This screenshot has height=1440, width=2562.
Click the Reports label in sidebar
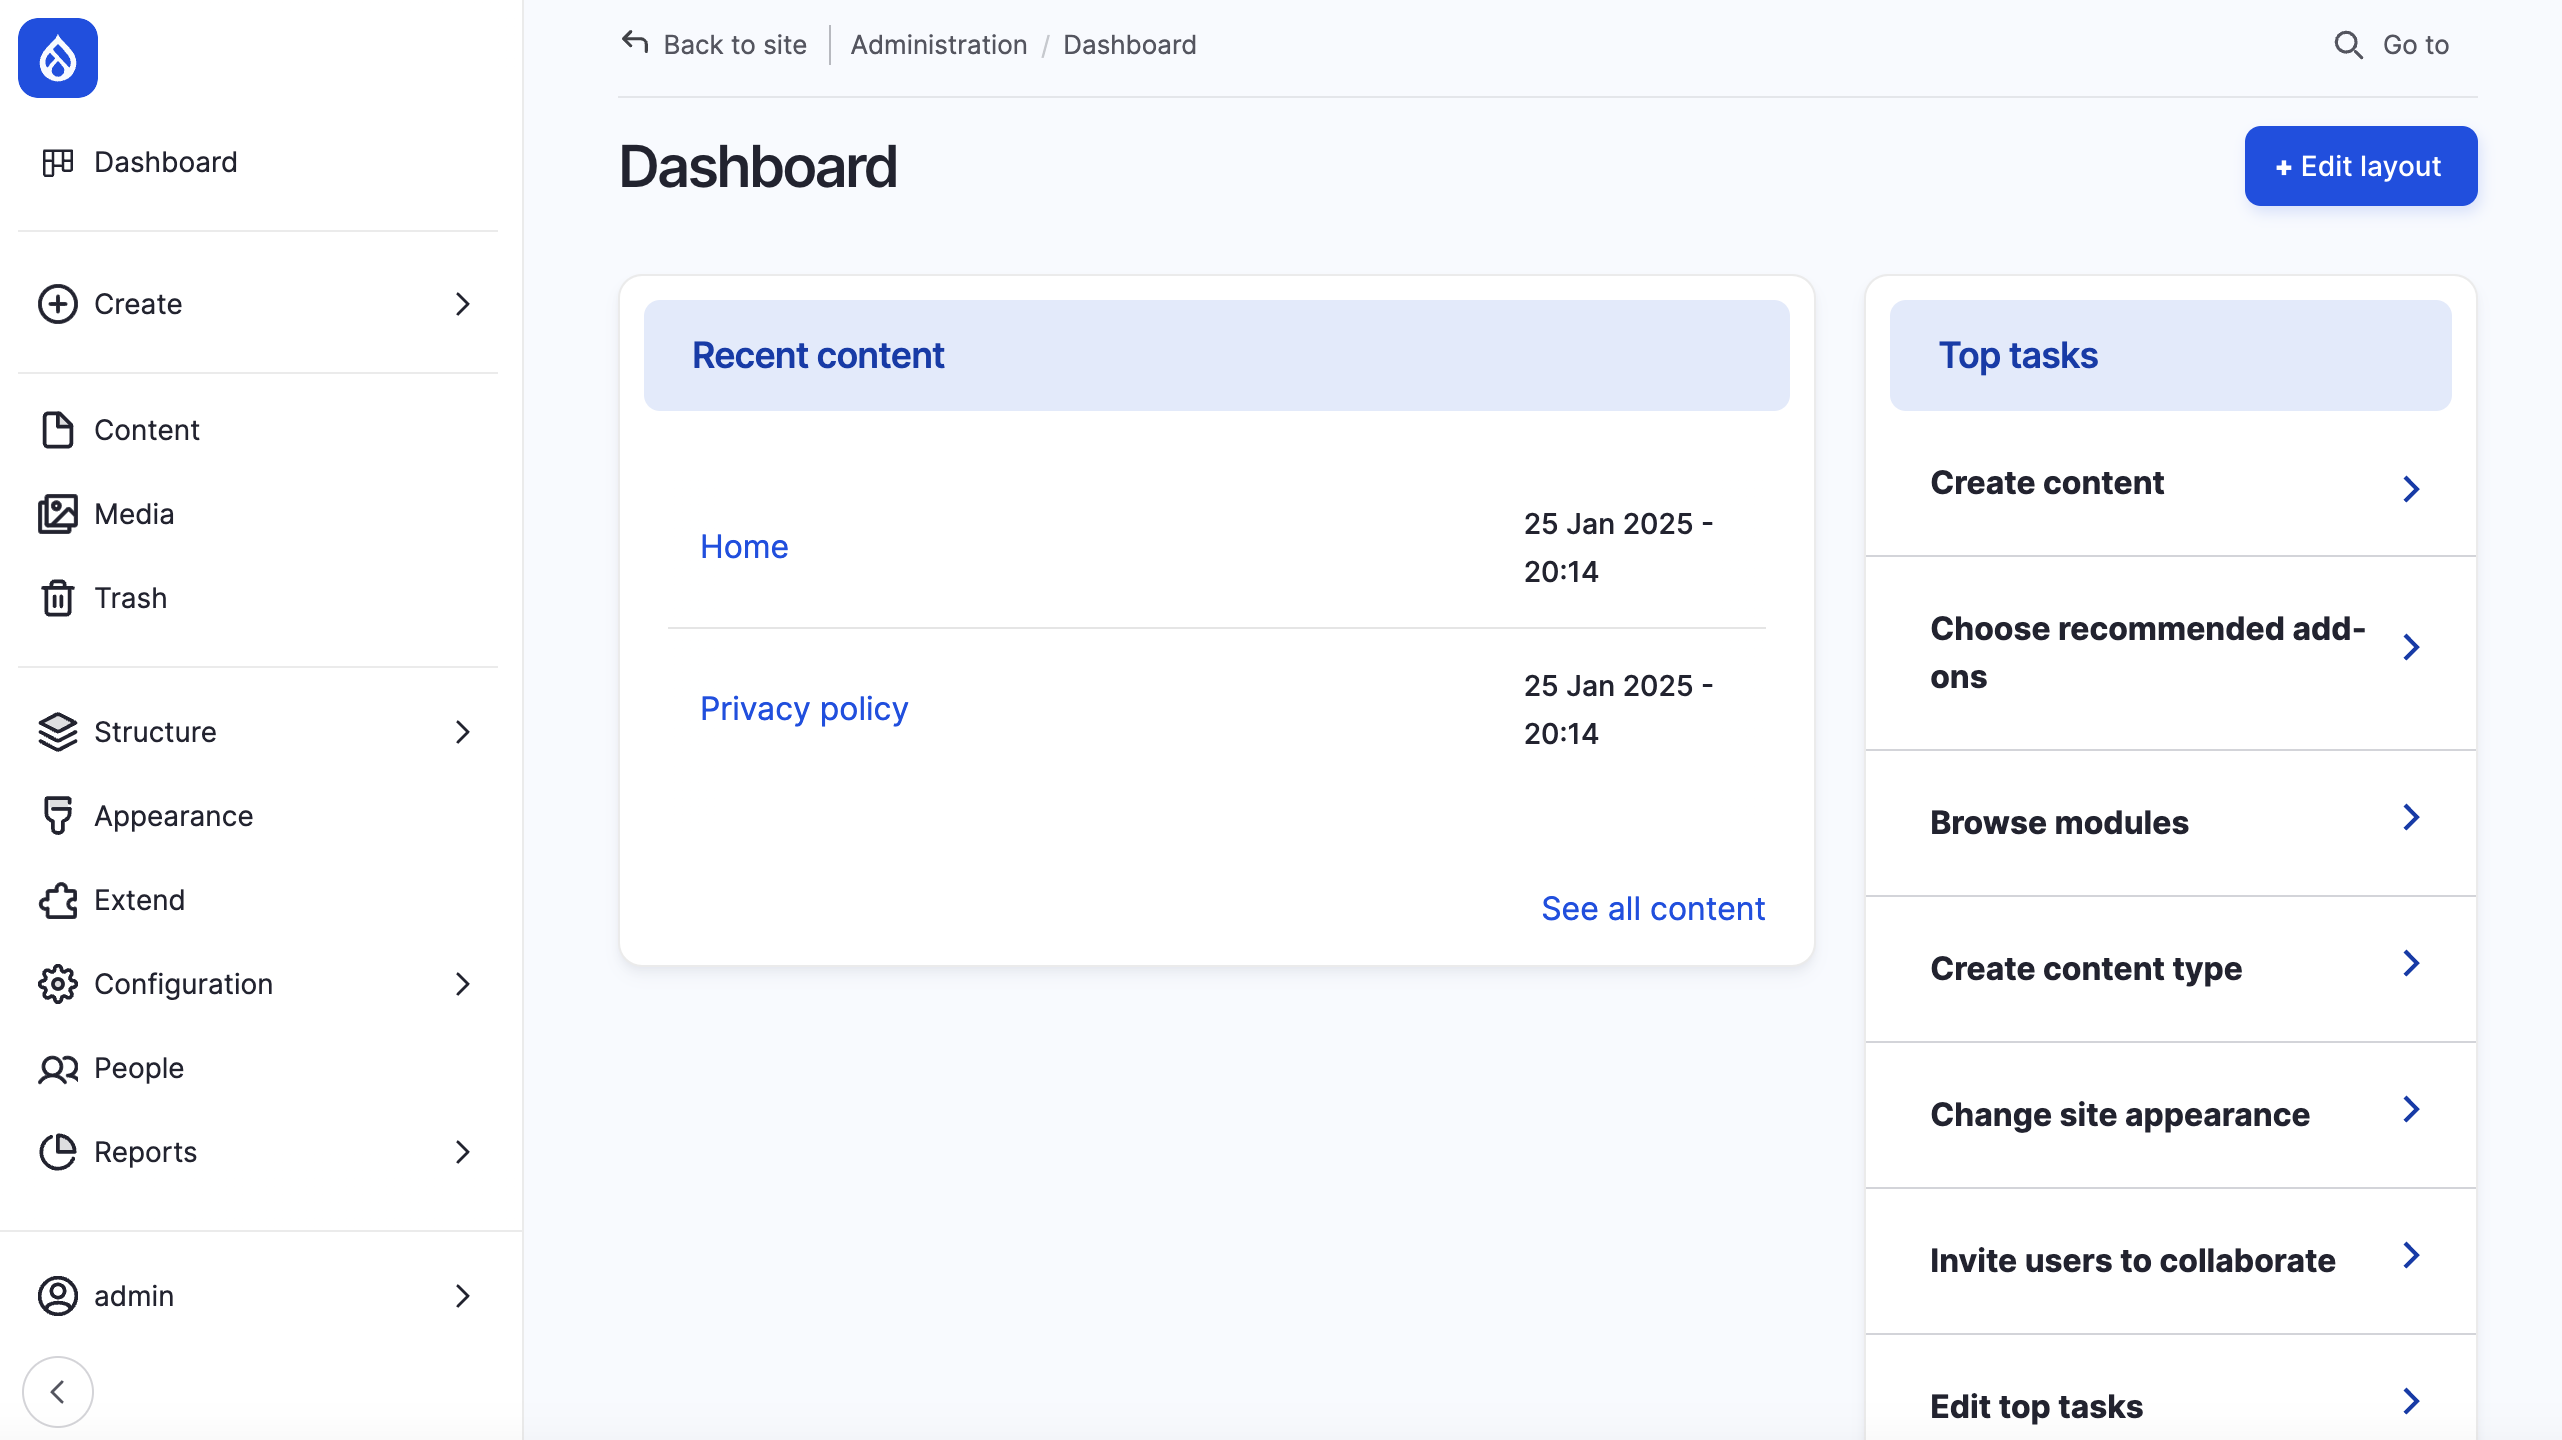145,1152
